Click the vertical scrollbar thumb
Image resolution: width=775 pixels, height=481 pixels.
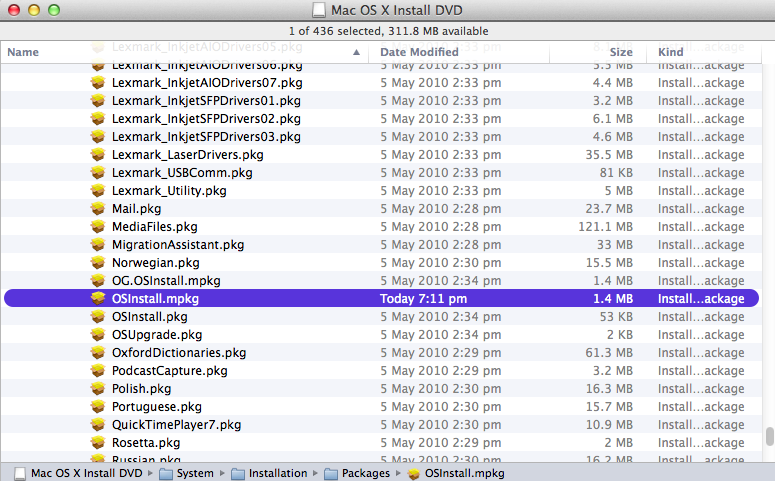770,437
